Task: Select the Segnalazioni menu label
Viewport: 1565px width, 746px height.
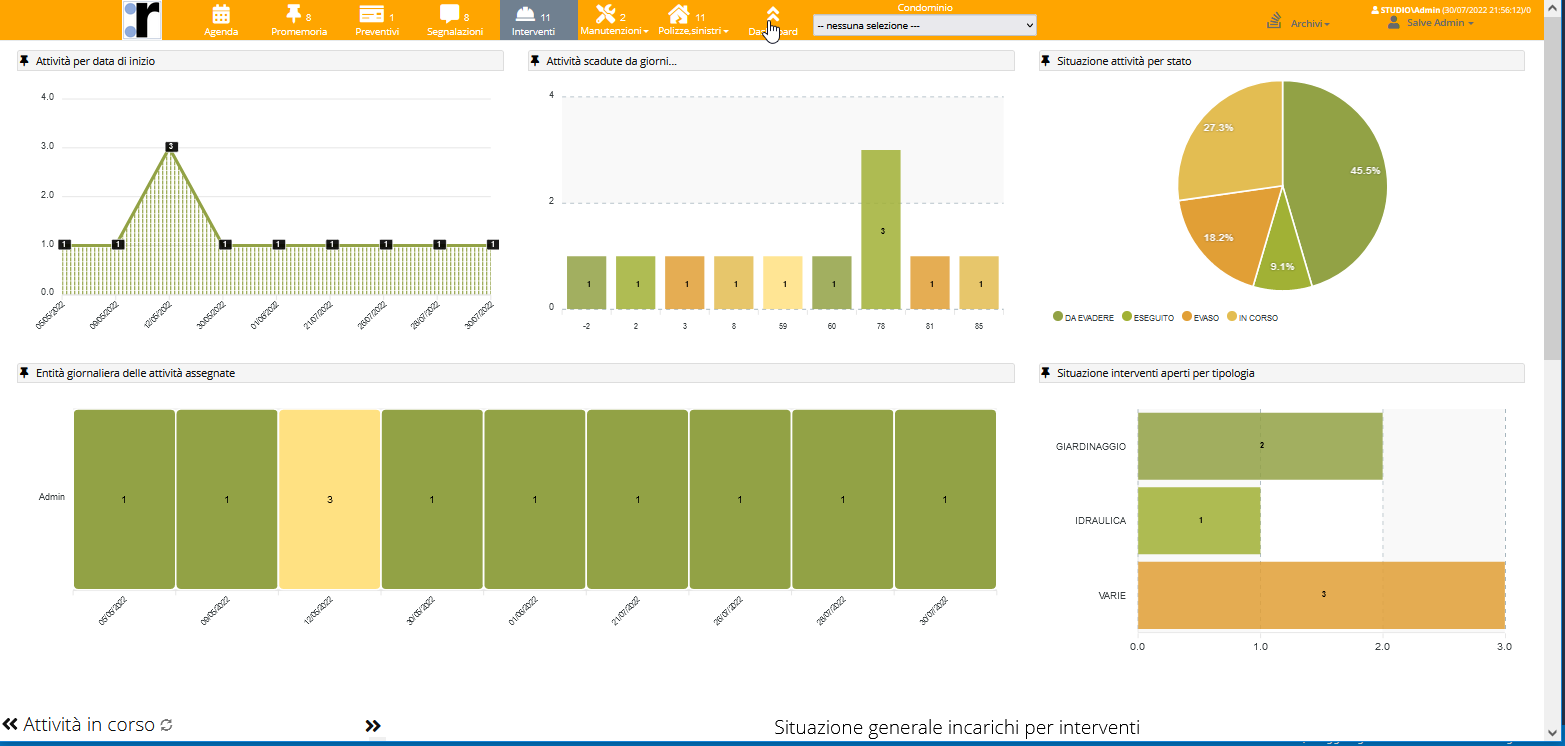Action: point(455,32)
